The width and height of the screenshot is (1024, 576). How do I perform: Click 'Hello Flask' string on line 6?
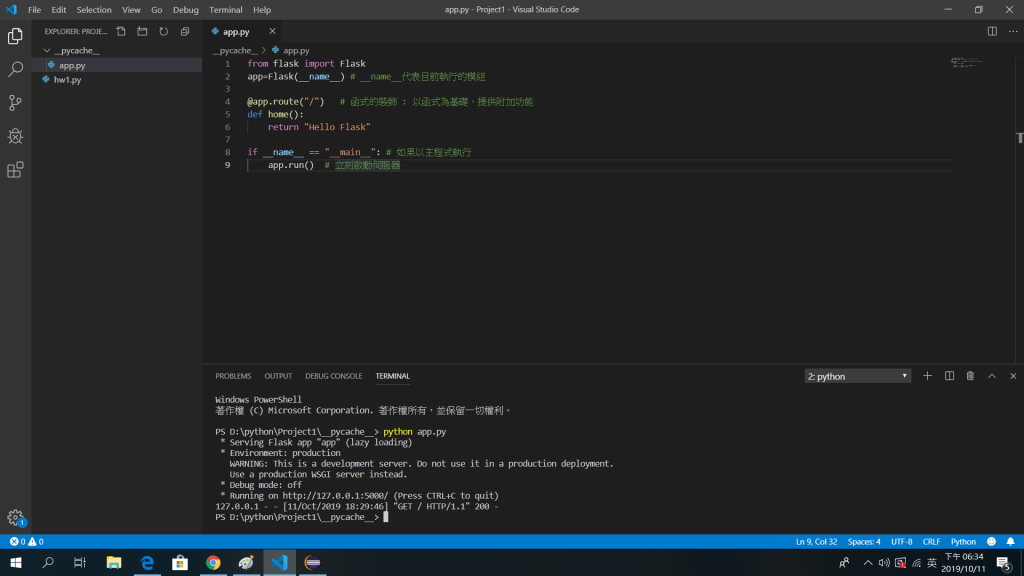337,127
